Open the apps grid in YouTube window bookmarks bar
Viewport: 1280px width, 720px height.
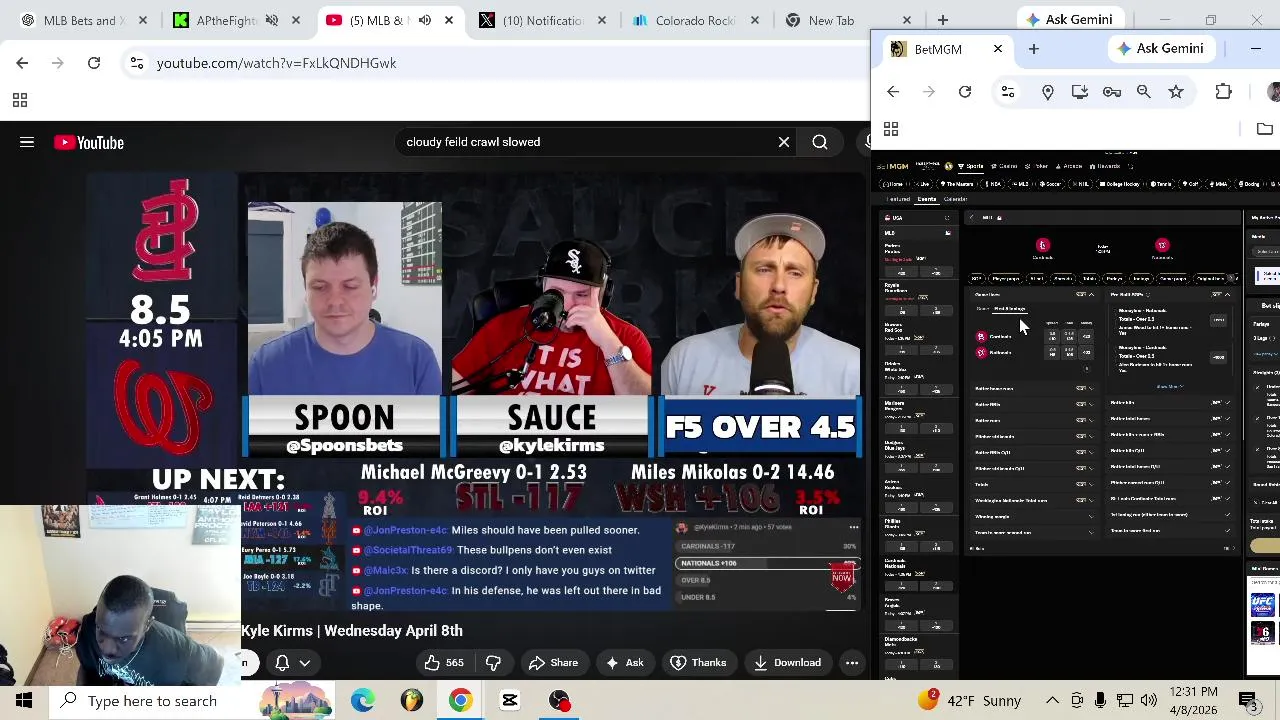click(x=19, y=100)
